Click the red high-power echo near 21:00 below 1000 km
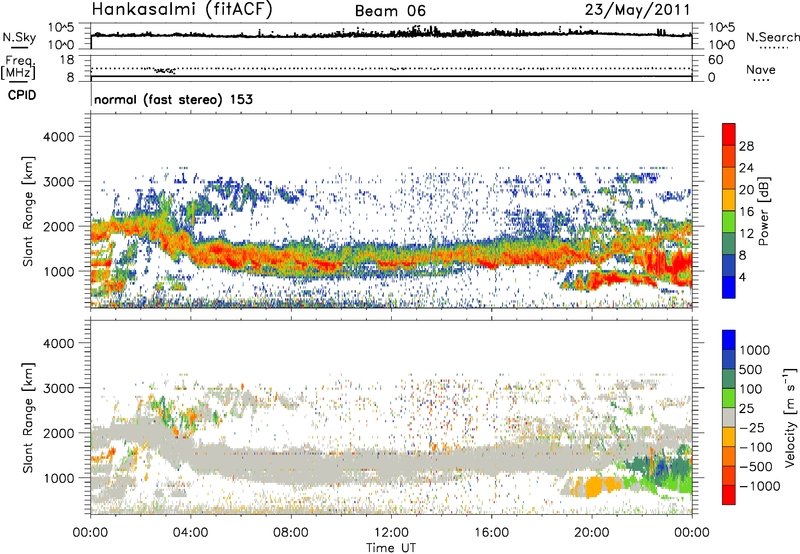Screen dimensions: 800x554 pyautogui.click(x=620, y=278)
